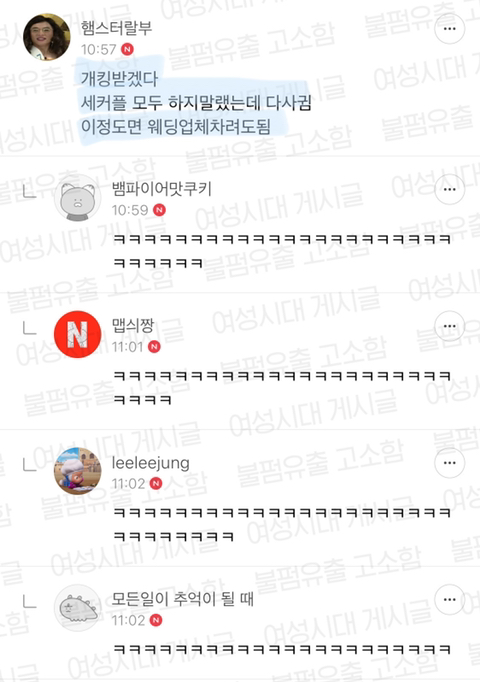This screenshot has height=682, width=480.
Task: Click the red N badge beside 10:57
Action: tap(127, 50)
